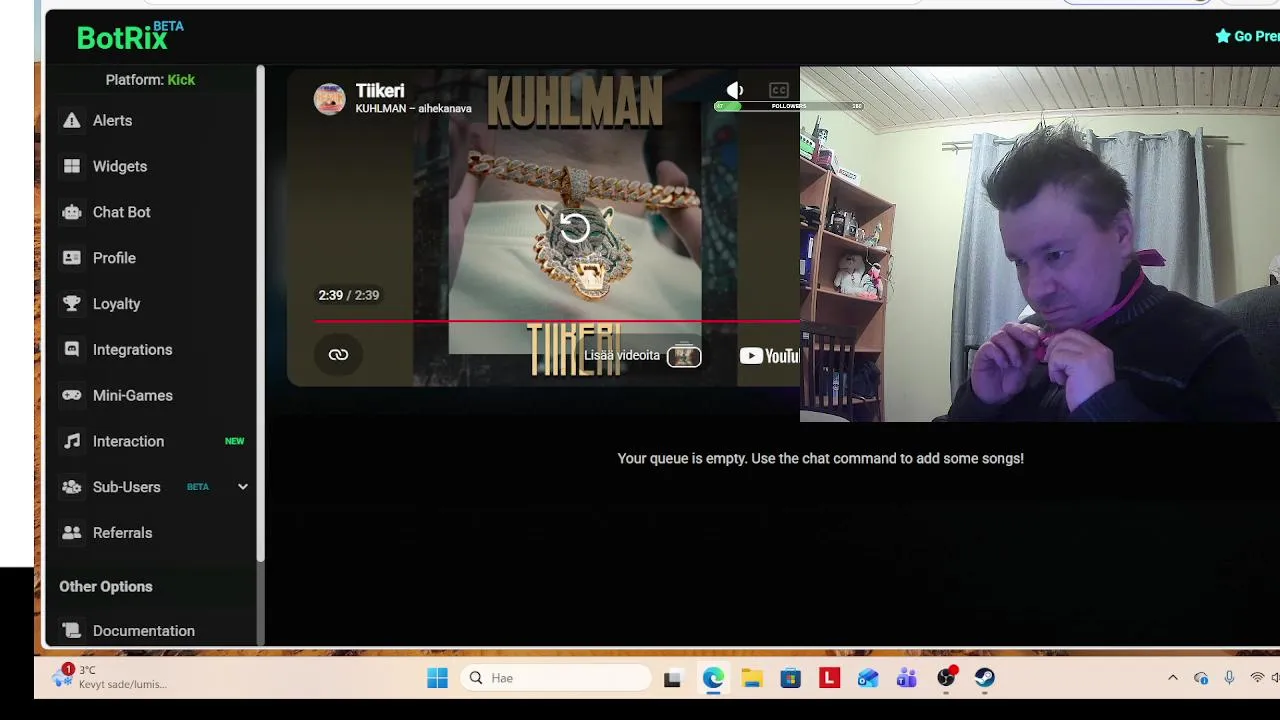Open the red L app on the taskbar
The image size is (1280, 720).
tap(829, 678)
